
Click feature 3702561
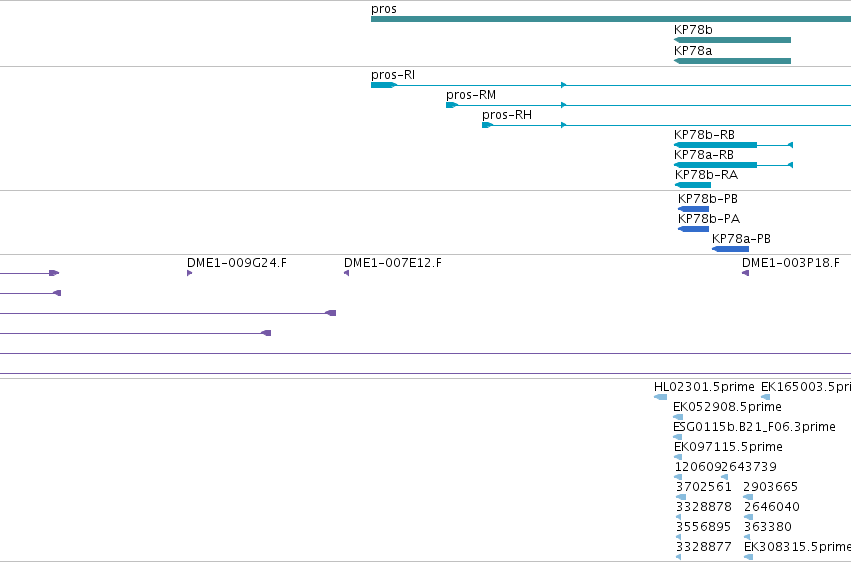(x=681, y=497)
